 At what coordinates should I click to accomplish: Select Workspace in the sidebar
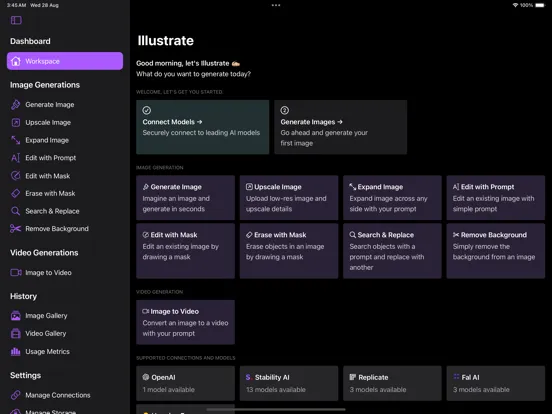[x=65, y=61]
